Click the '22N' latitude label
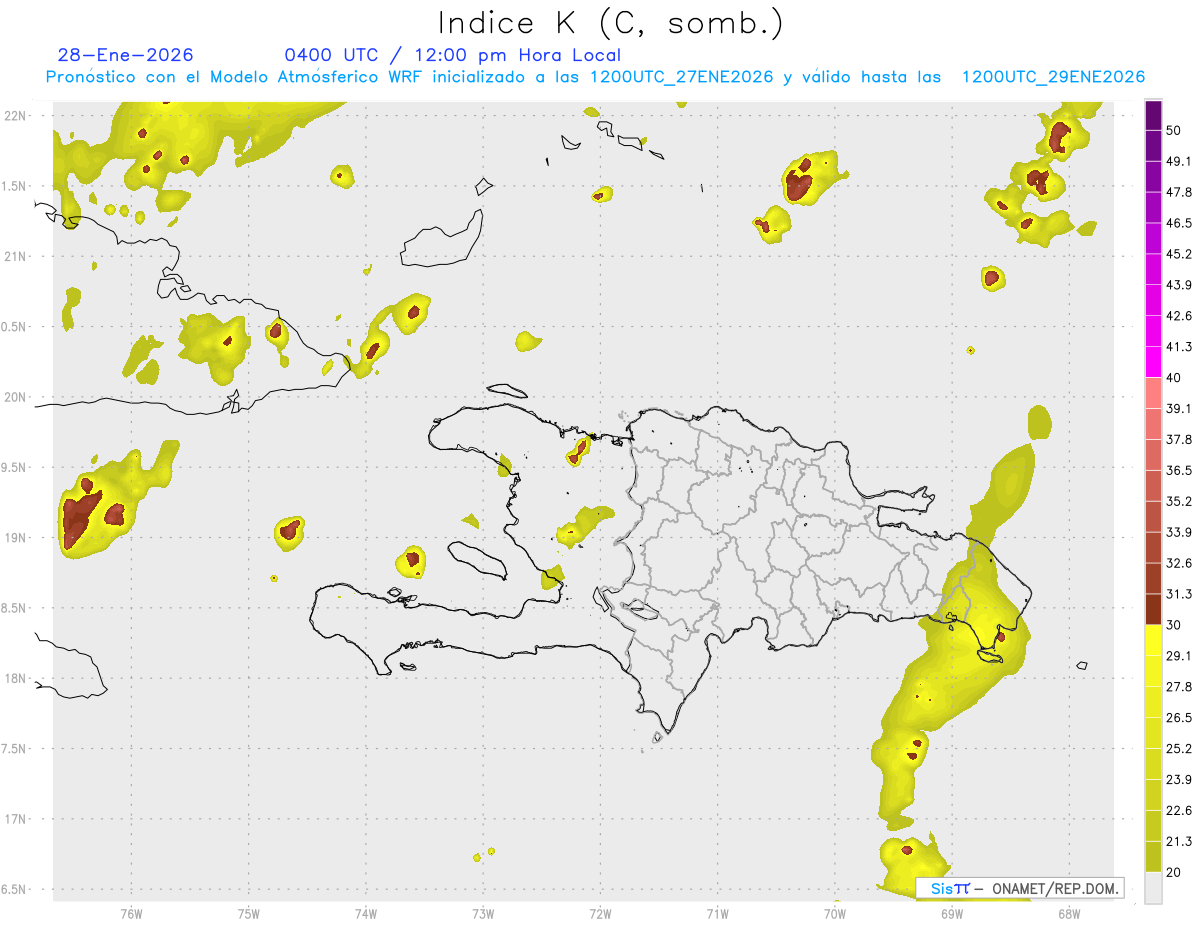The width and height of the screenshot is (1200, 927). pos(14,116)
